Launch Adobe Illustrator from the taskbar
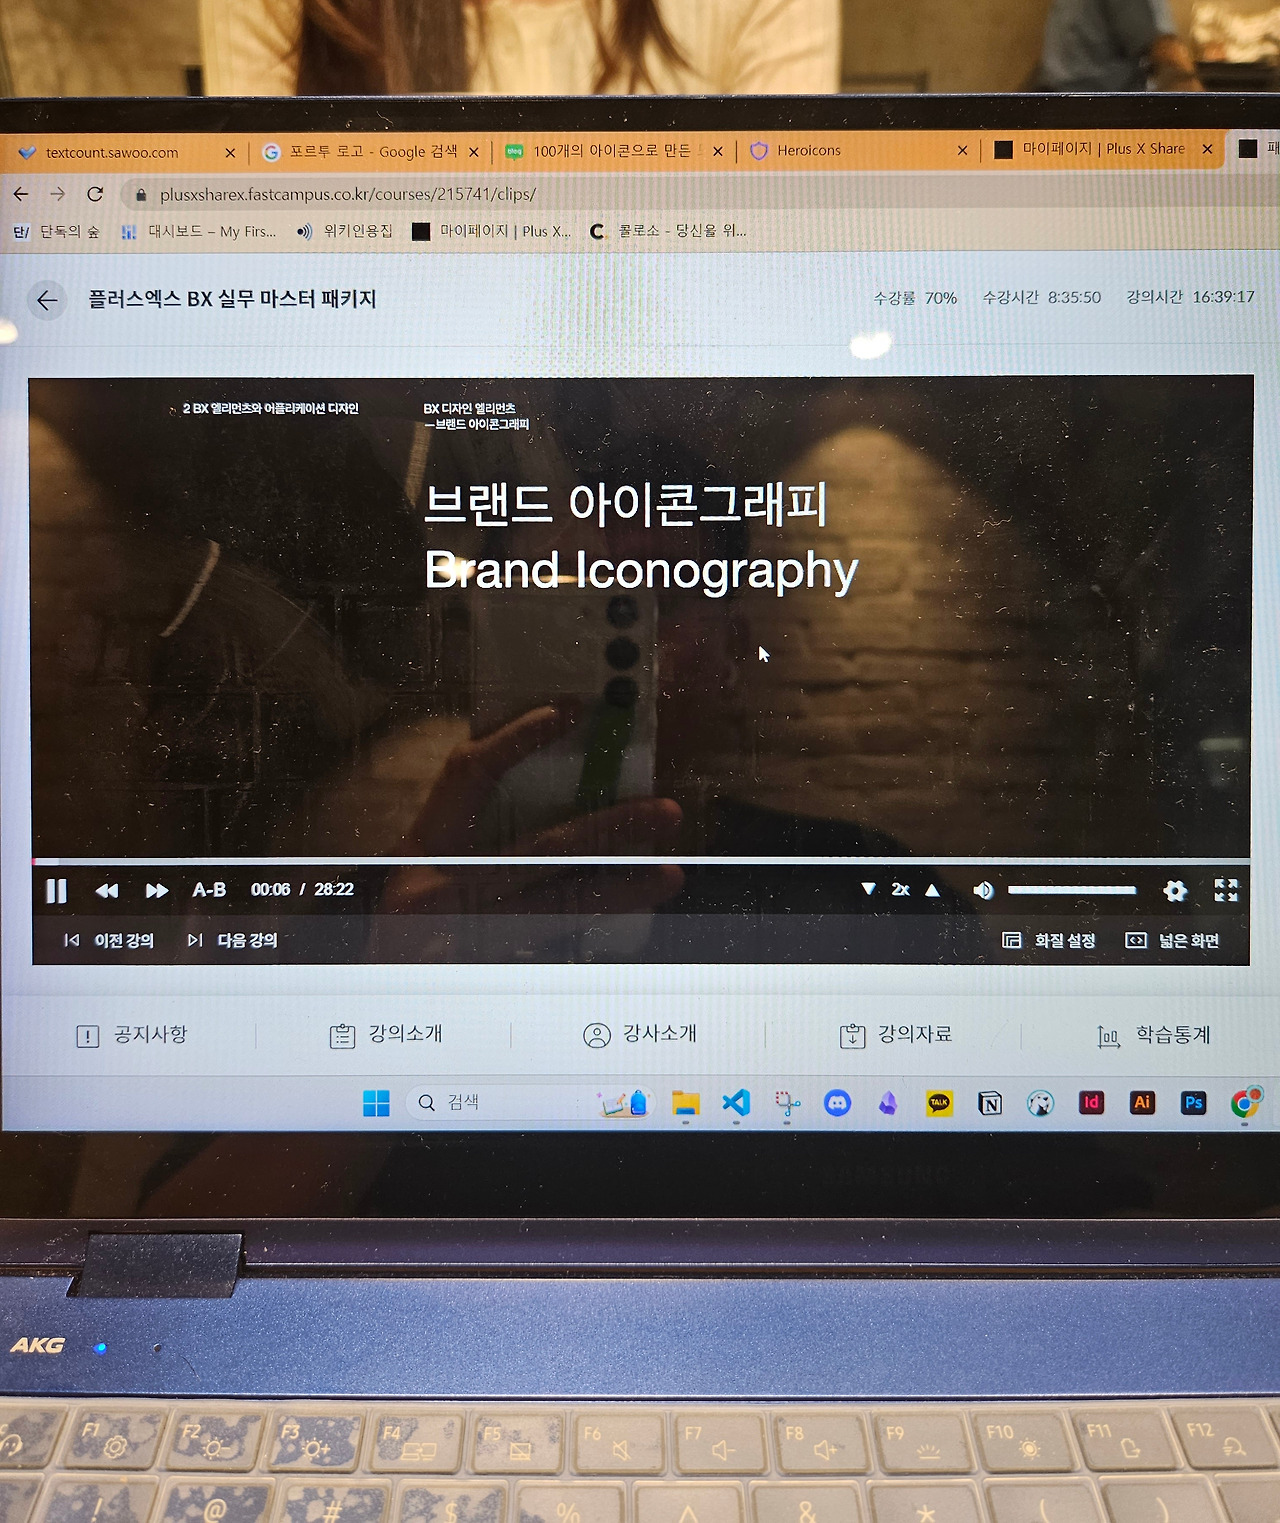 coord(1142,1102)
